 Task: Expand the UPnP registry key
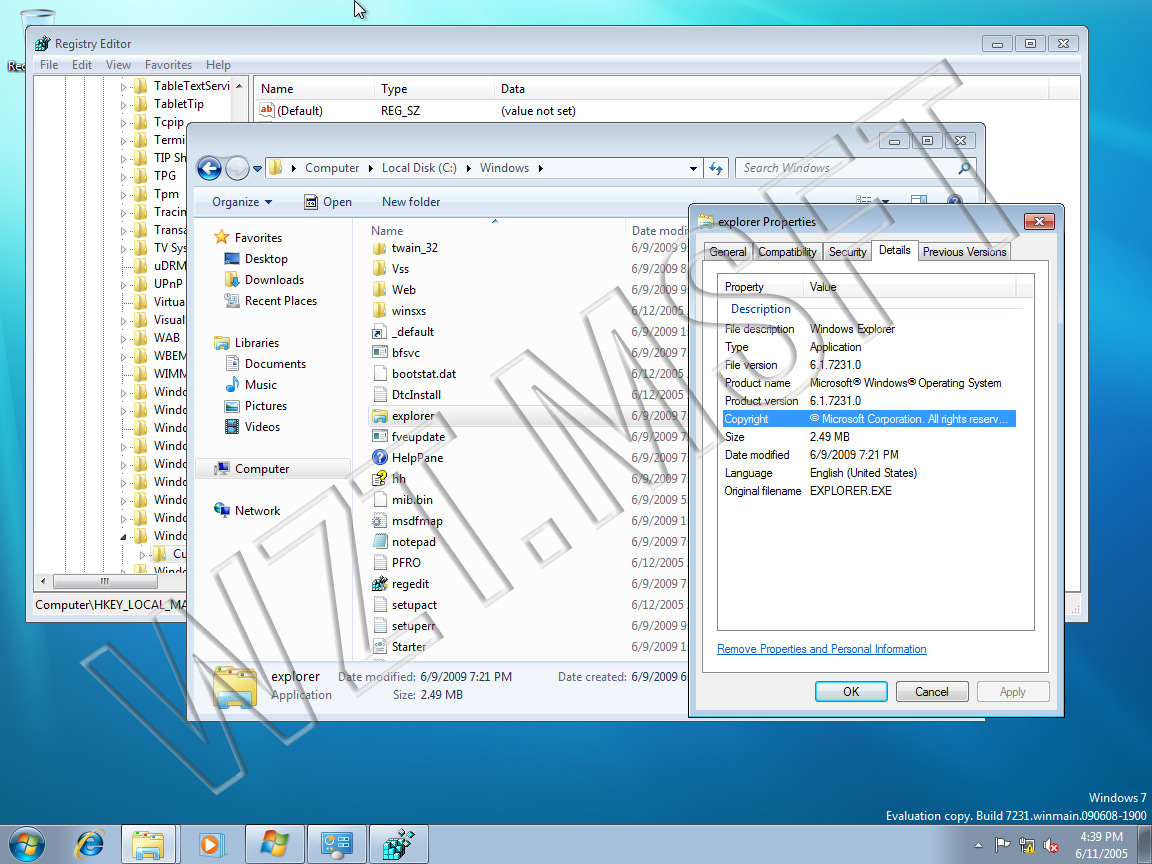tap(123, 284)
